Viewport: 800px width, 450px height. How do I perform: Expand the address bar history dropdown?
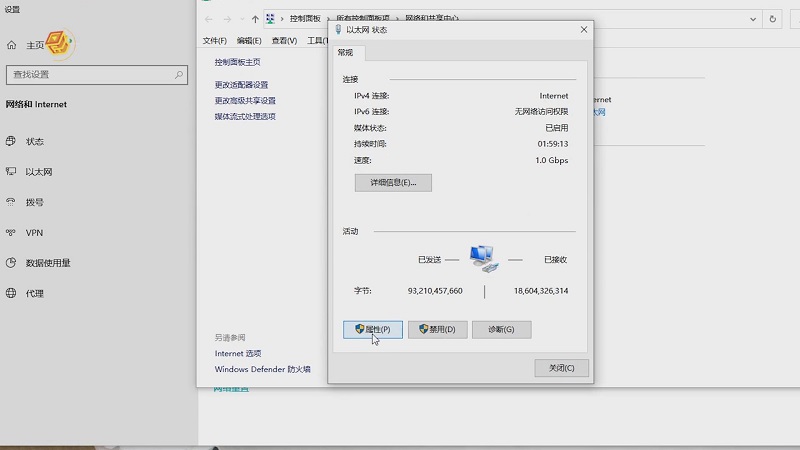click(x=753, y=19)
